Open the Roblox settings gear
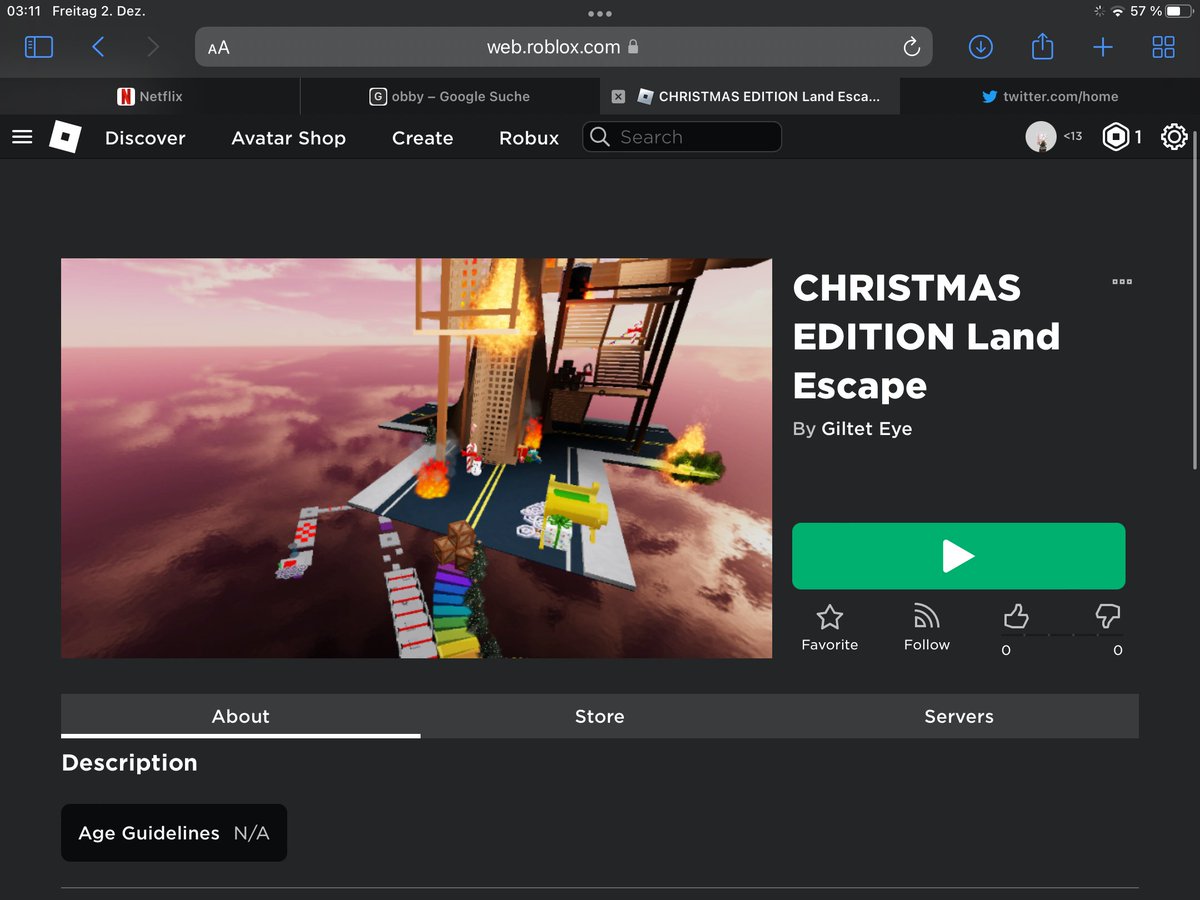 click(1174, 137)
